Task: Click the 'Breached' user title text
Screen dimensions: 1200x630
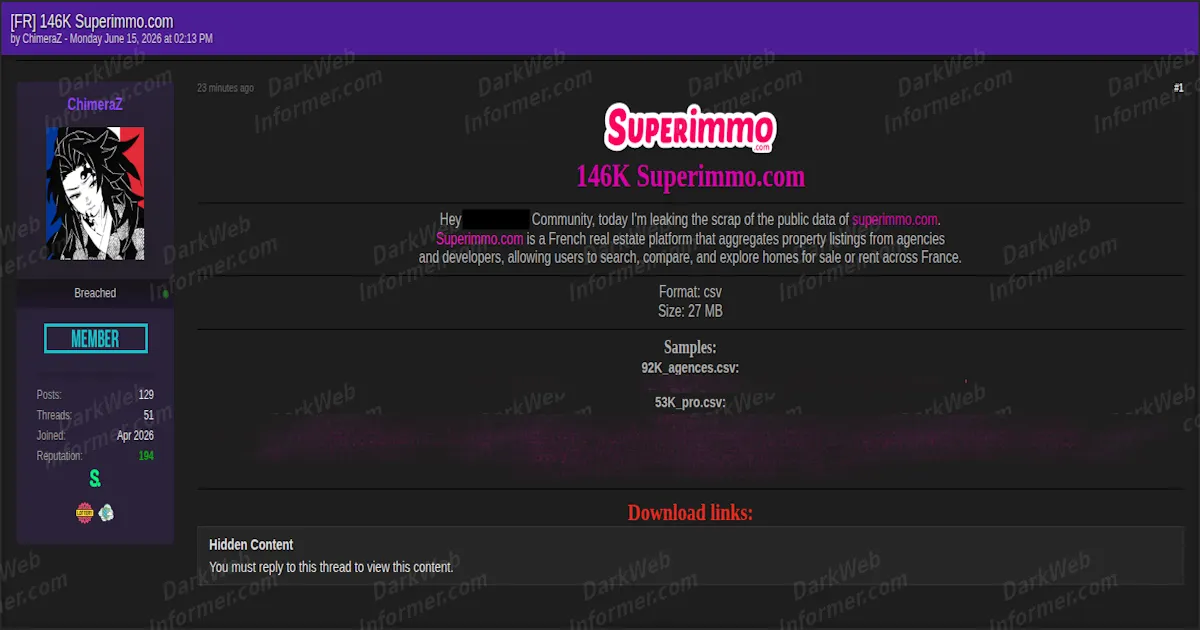Action: [x=95, y=293]
